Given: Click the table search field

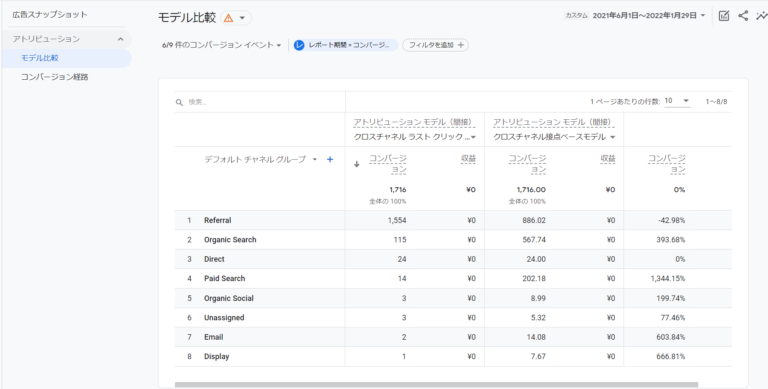Looking at the screenshot, I should point(260,102).
